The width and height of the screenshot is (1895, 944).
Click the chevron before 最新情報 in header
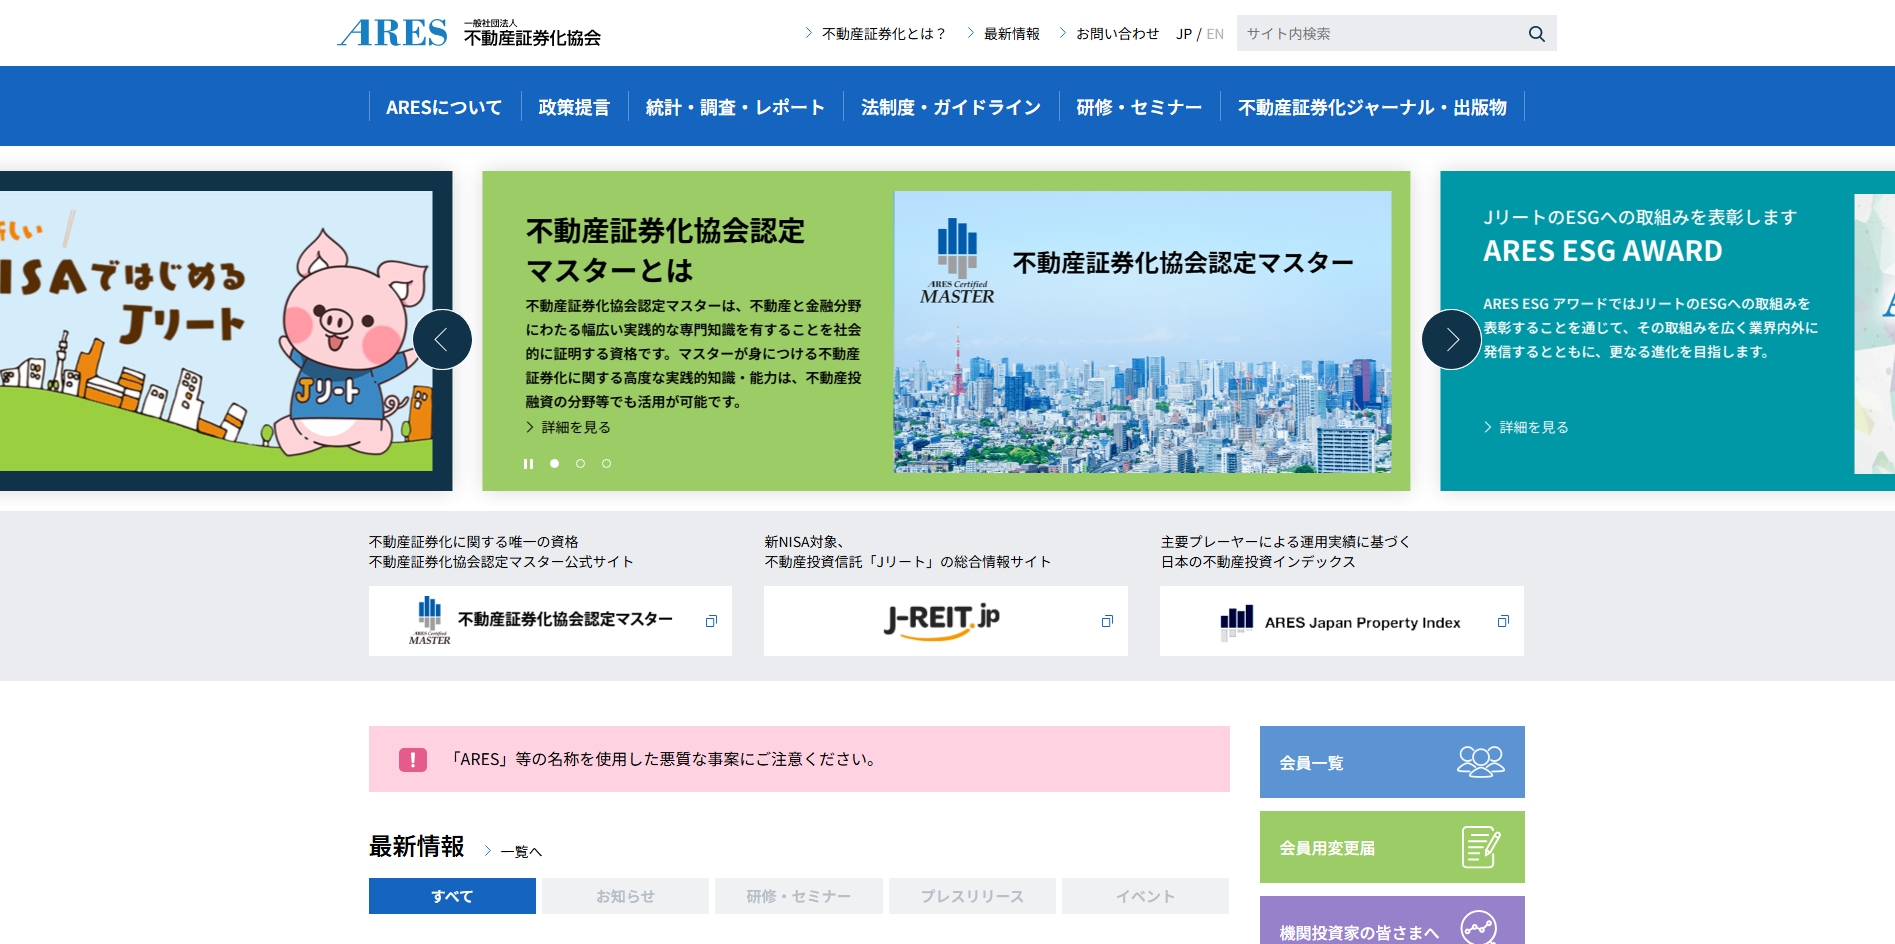[970, 33]
